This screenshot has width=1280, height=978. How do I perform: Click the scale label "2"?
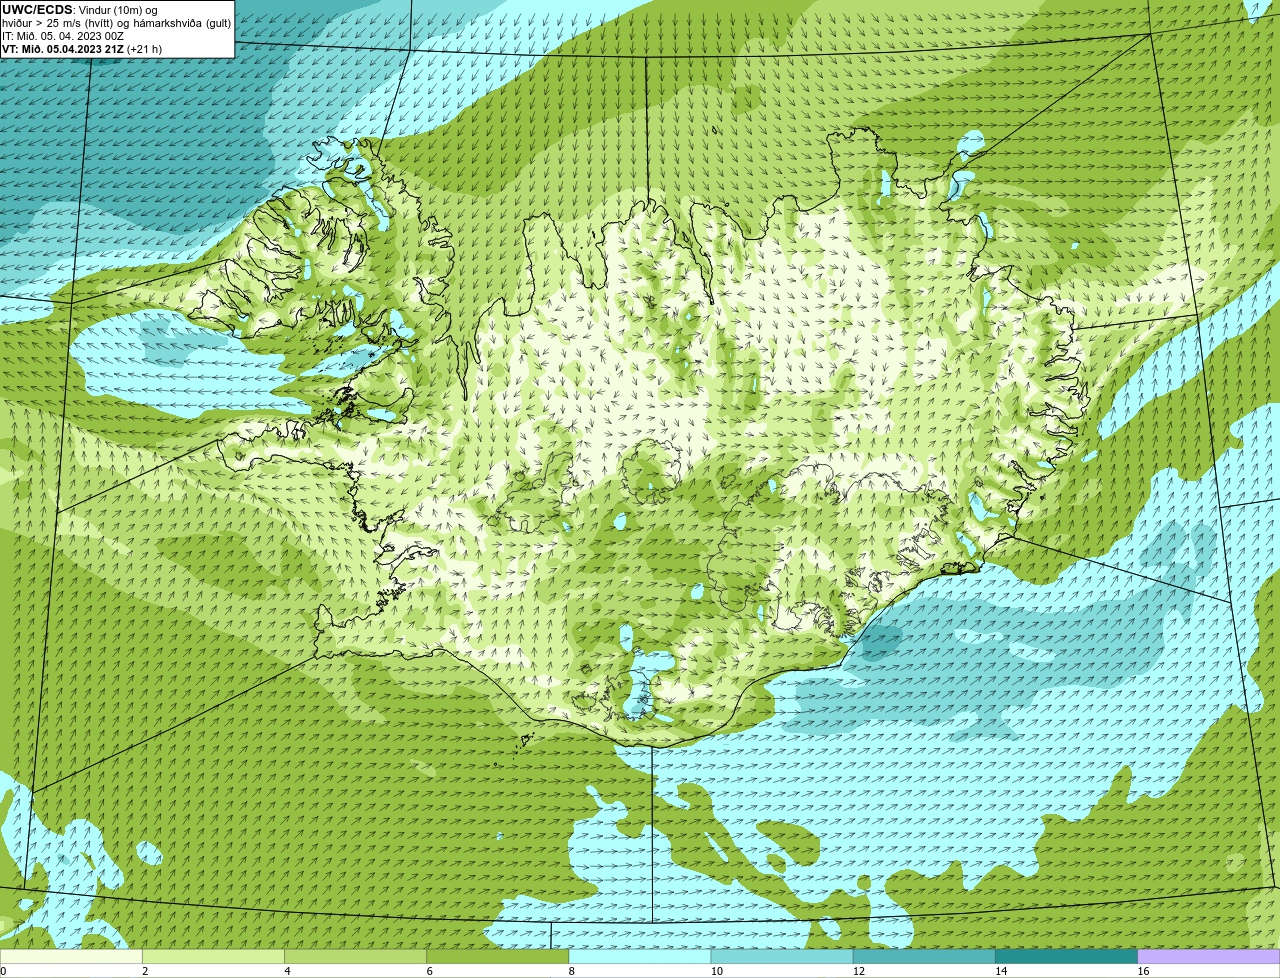[x=145, y=971]
